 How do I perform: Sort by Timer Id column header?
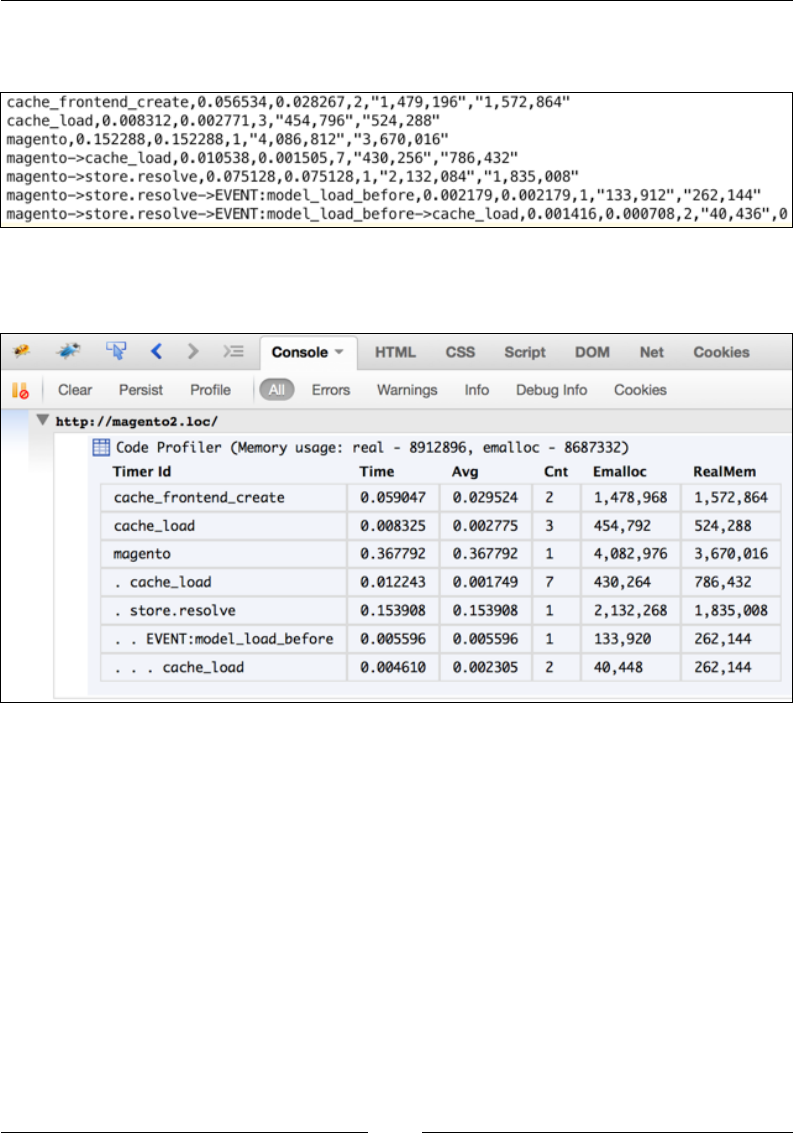click(x=142, y=471)
